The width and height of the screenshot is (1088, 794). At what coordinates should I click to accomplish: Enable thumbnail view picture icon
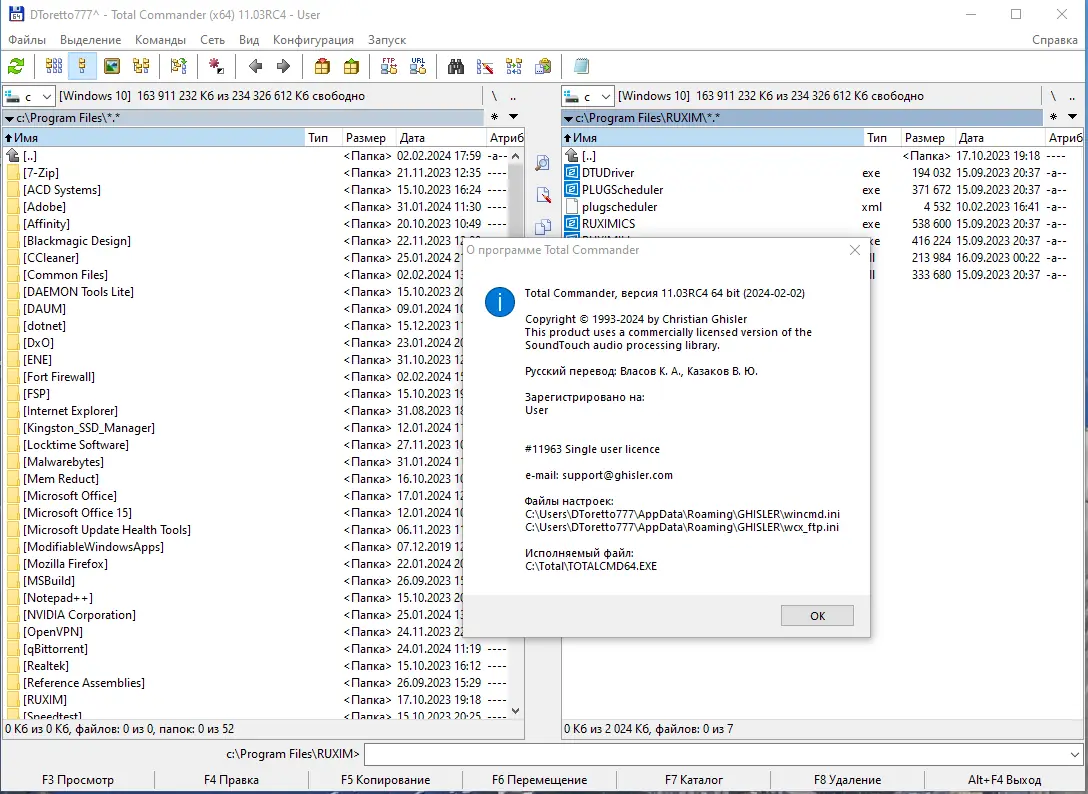pos(112,66)
